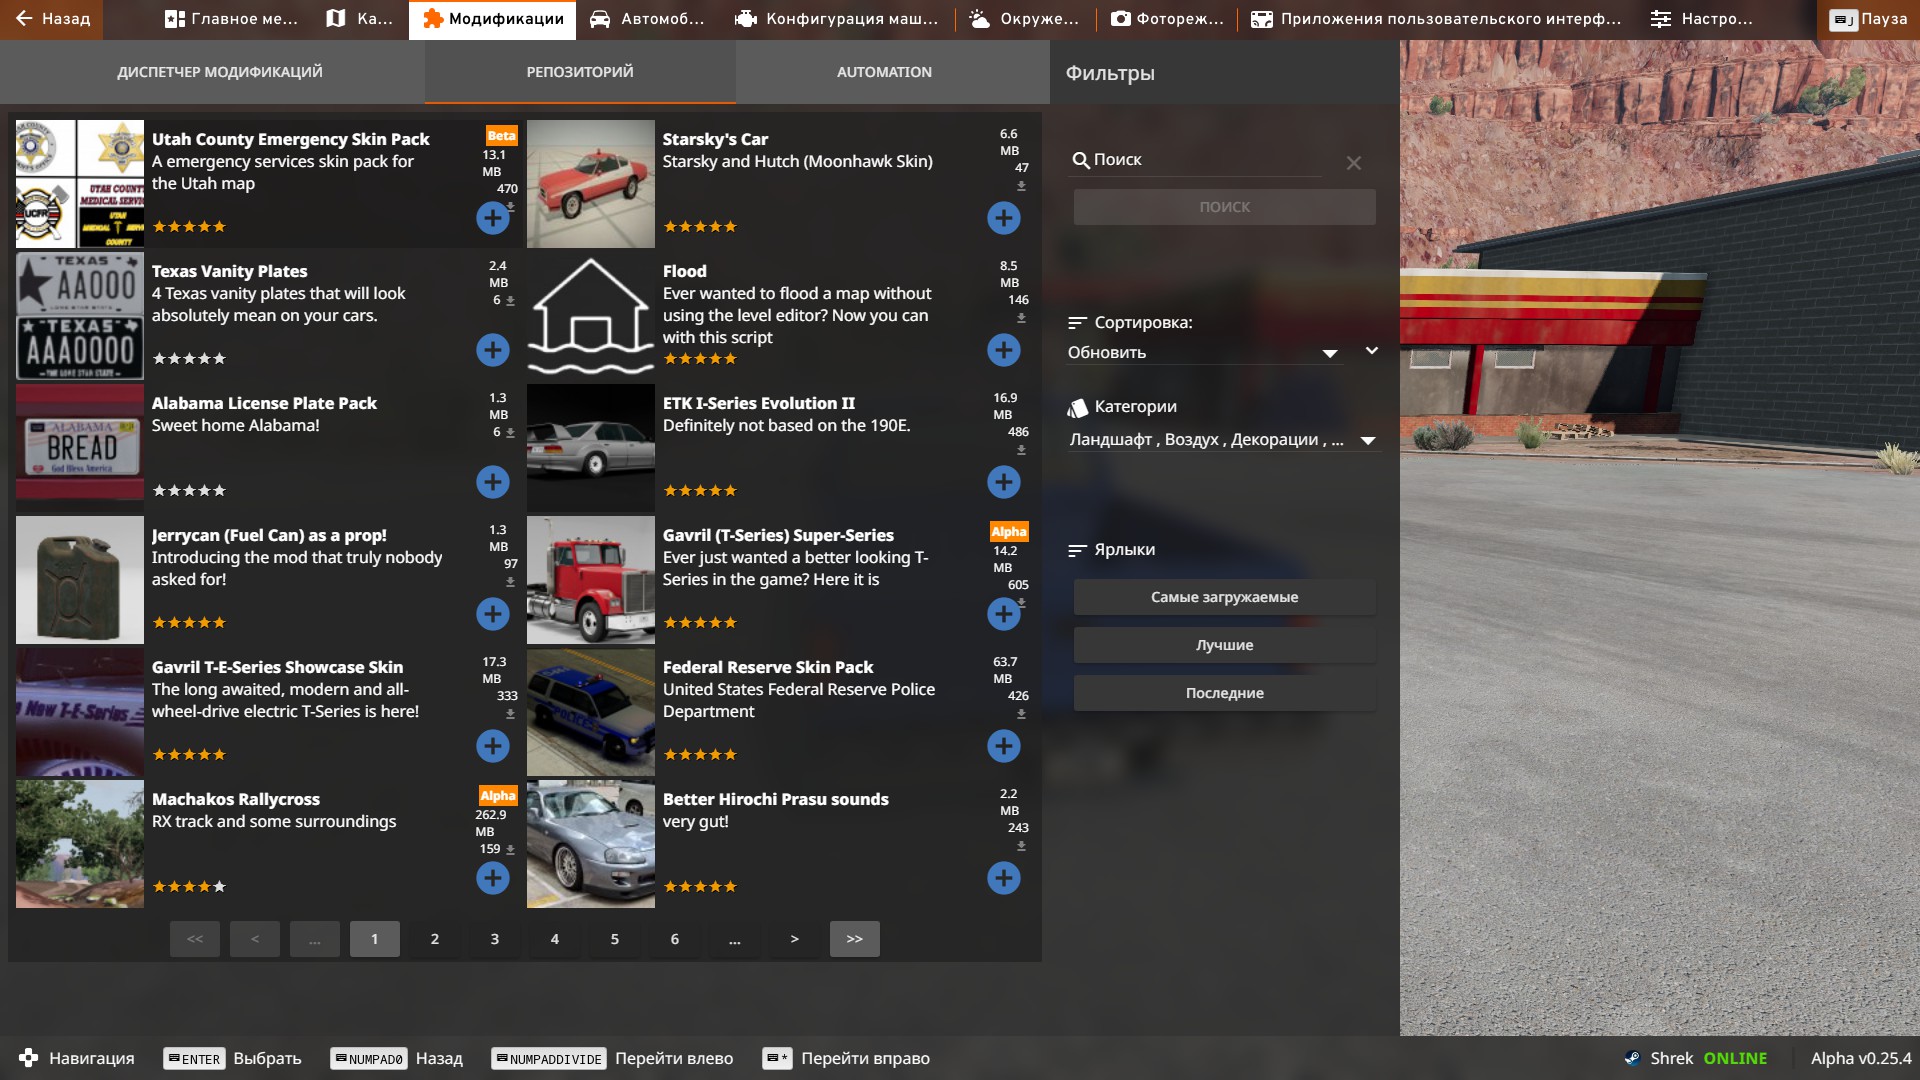Viewport: 1920px width, 1080px height.
Task: Open Автомобили tab with car icon
Action: (x=647, y=19)
